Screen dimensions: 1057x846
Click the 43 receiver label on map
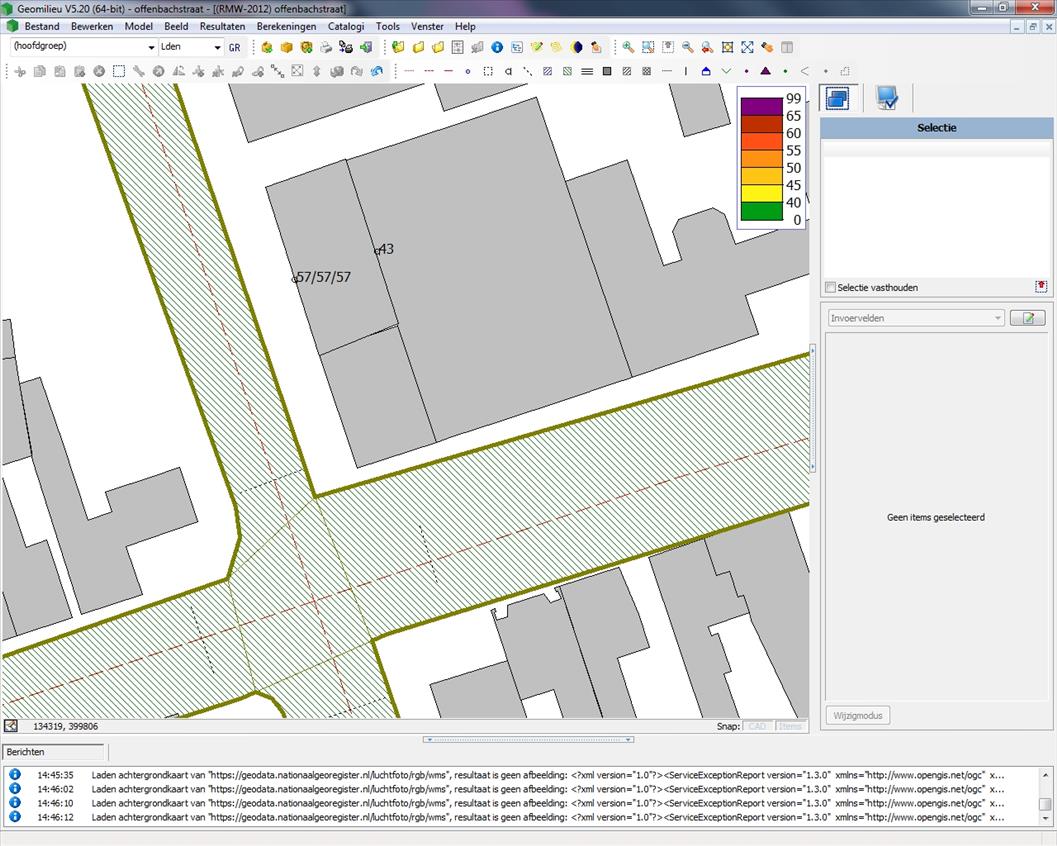[386, 249]
